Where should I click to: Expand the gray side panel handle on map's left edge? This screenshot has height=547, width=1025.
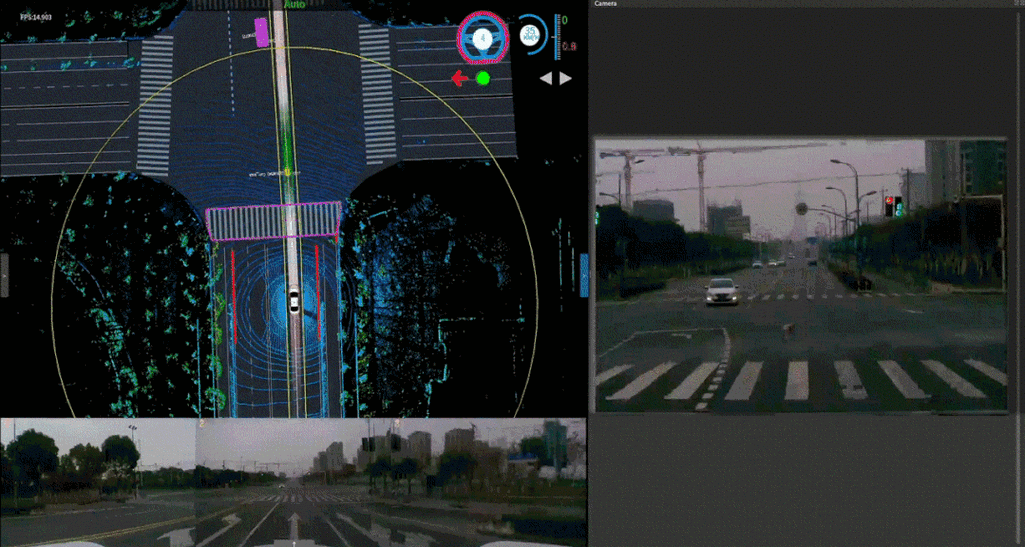(x=4, y=275)
